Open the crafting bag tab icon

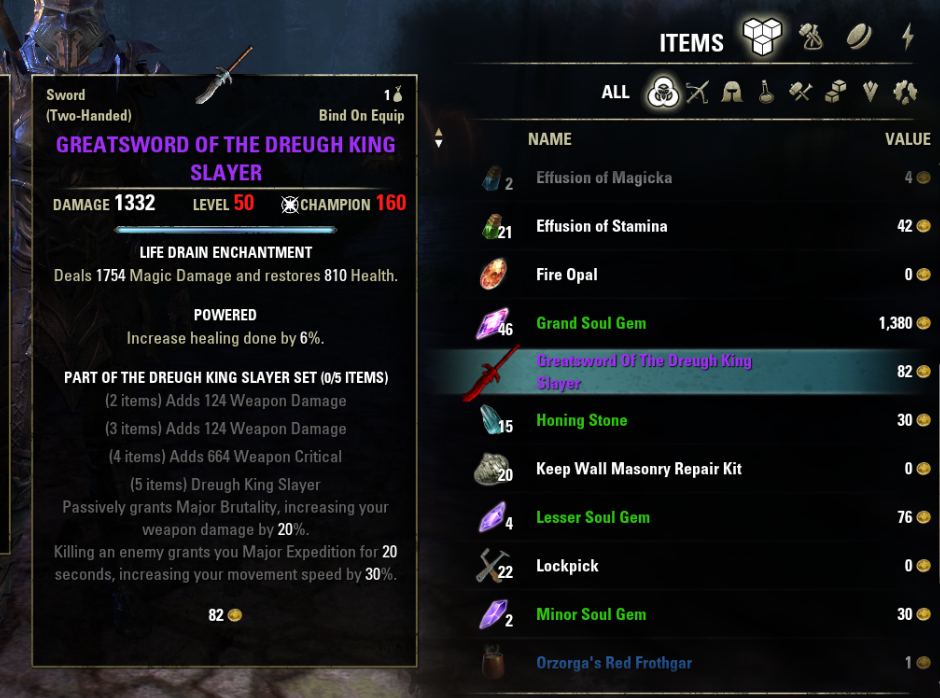tap(811, 37)
